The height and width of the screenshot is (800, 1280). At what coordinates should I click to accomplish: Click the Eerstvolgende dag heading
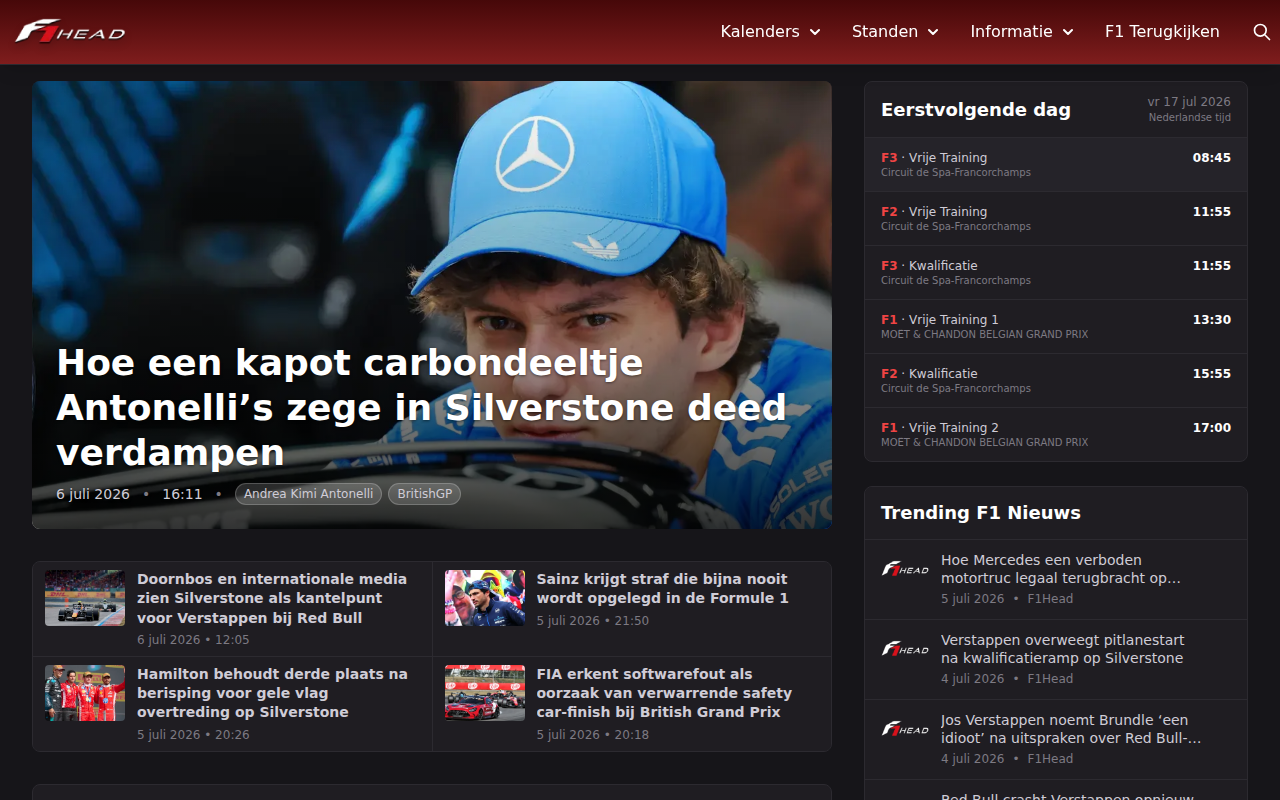tap(976, 110)
